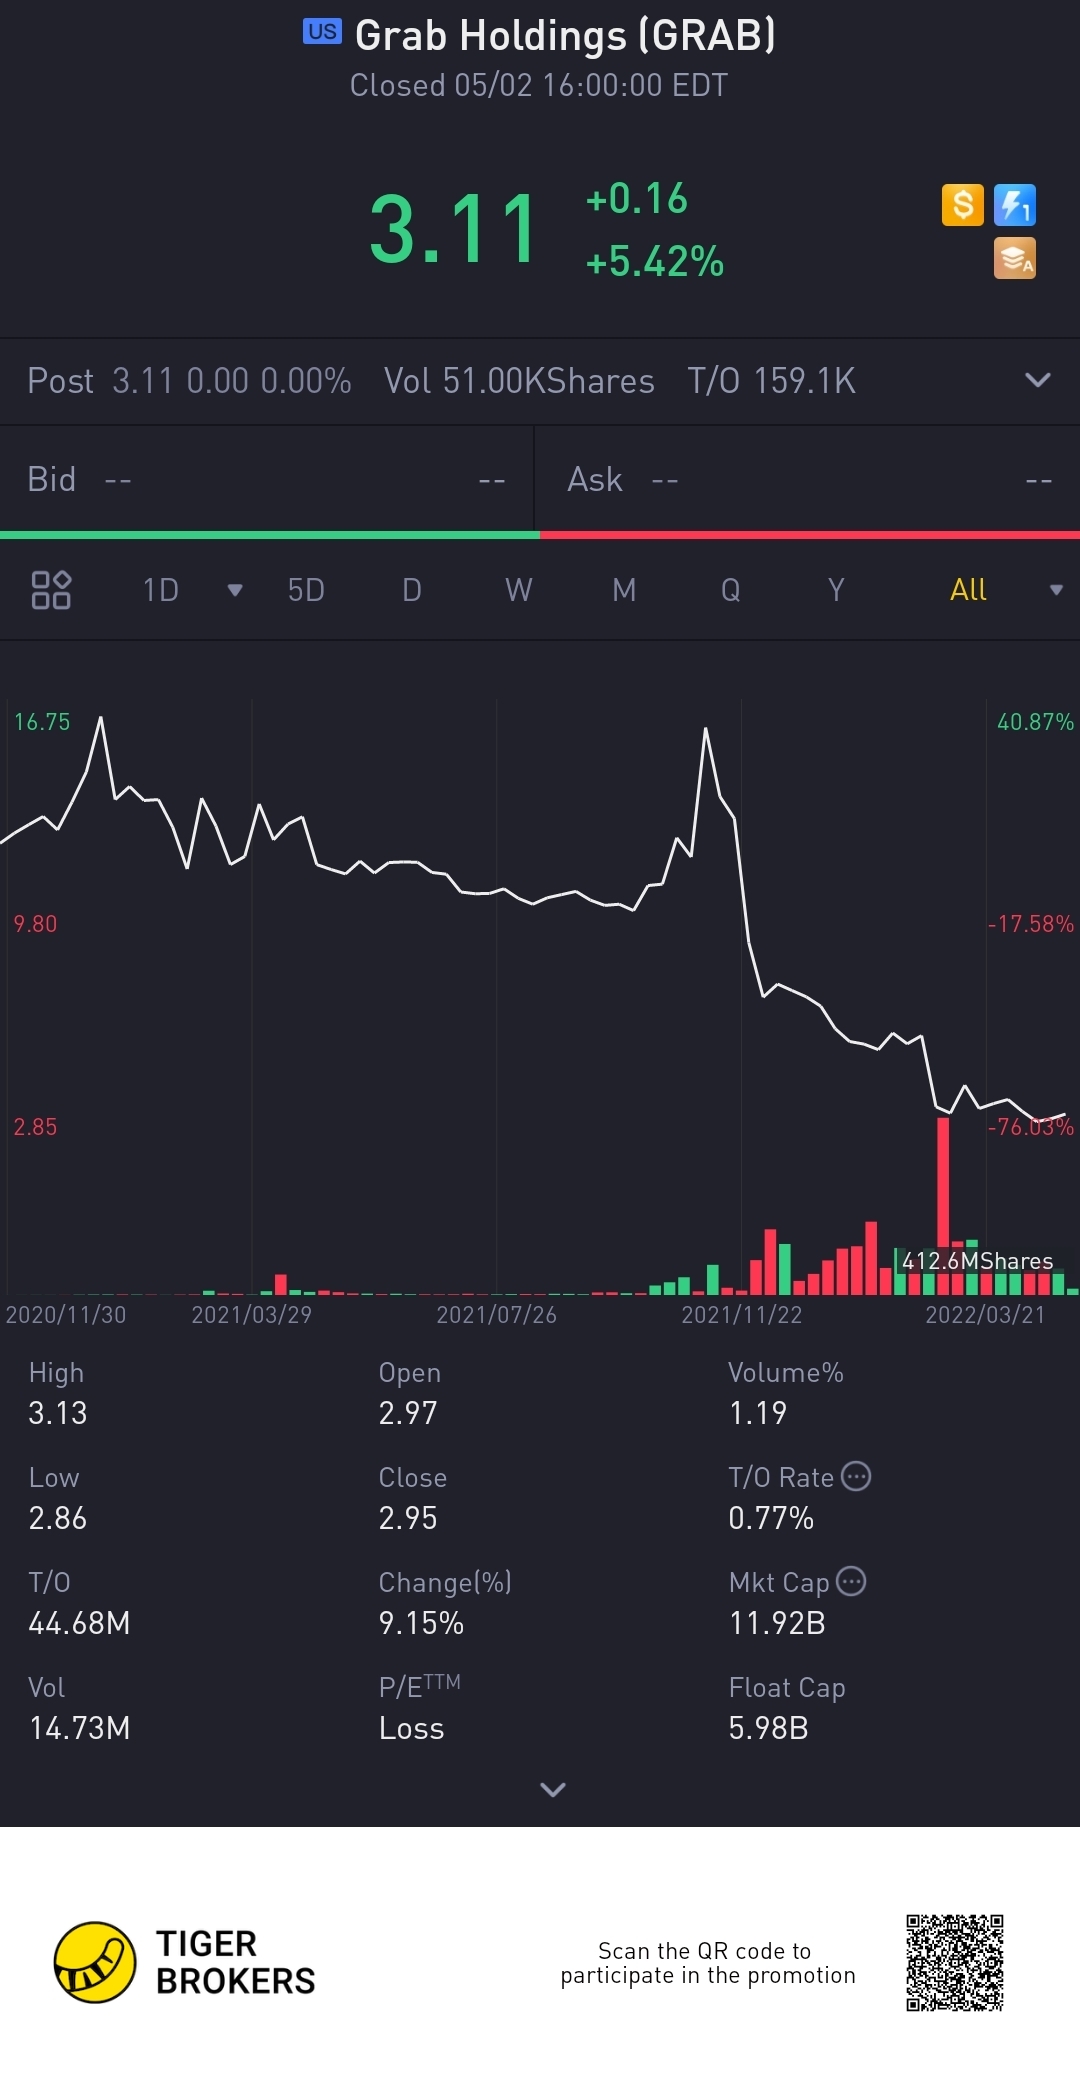Open the dropdown arrow next to All
Screen dimensions: 1080x2099
click(x=1056, y=590)
